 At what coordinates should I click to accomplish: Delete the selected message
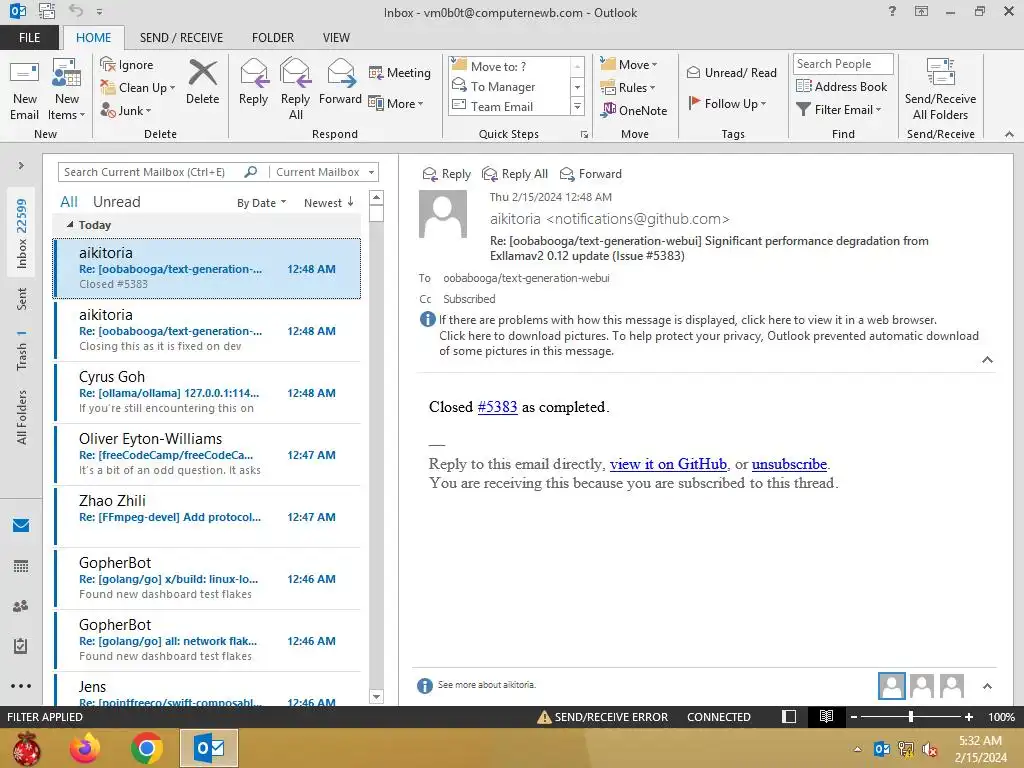(x=202, y=83)
